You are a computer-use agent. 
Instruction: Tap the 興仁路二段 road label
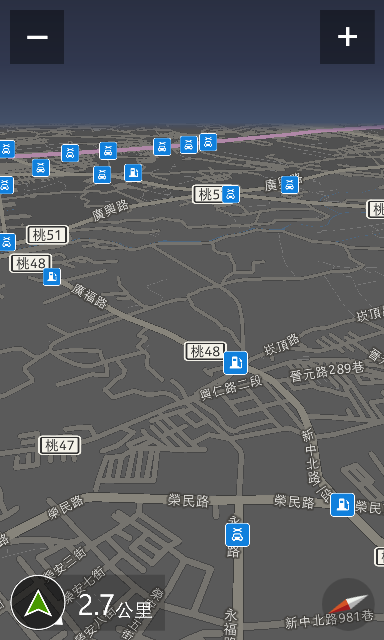231,388
